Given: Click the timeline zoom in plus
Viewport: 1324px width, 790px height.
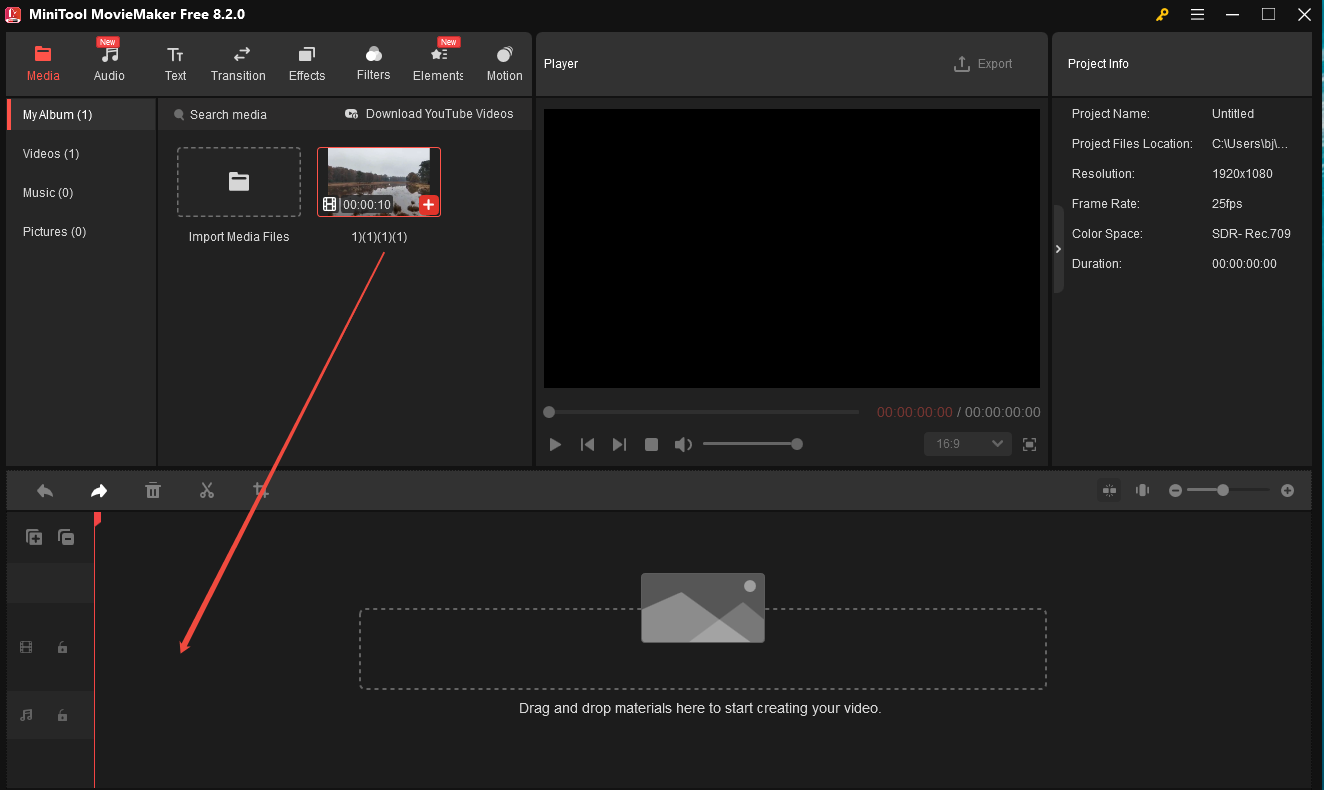Looking at the screenshot, I should pyautogui.click(x=1287, y=490).
